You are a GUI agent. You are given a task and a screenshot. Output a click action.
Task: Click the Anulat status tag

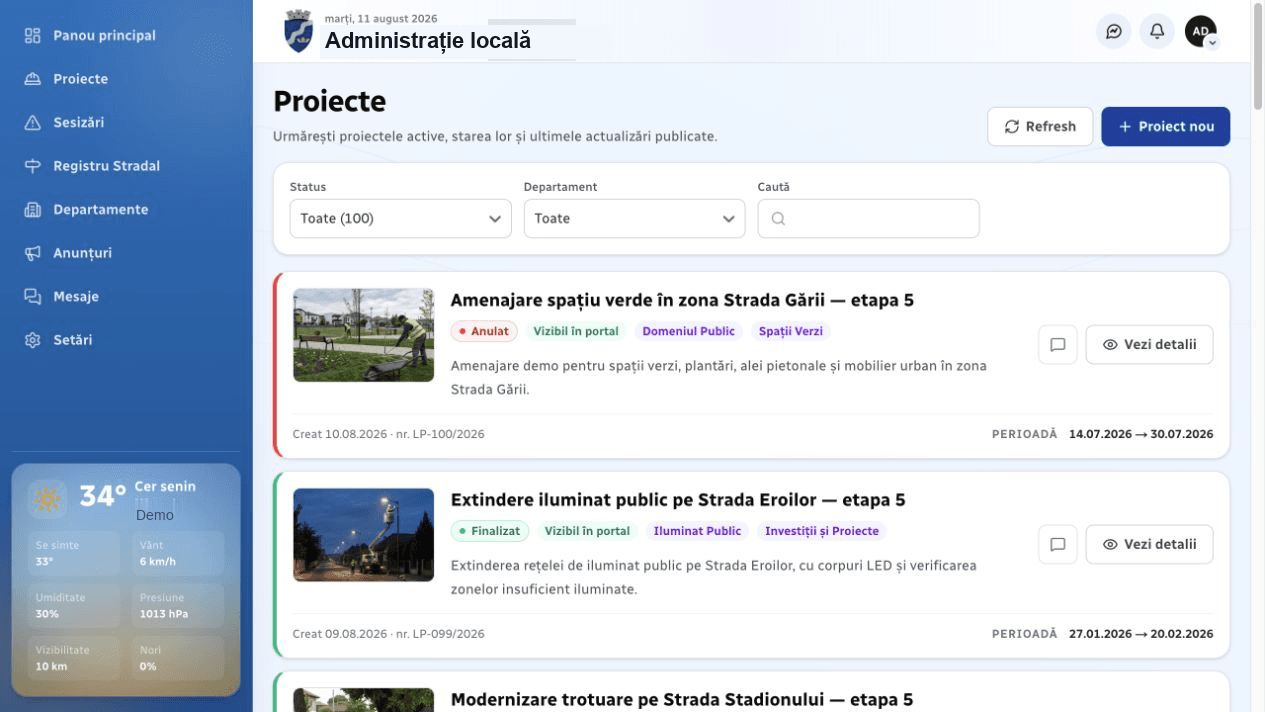click(484, 331)
